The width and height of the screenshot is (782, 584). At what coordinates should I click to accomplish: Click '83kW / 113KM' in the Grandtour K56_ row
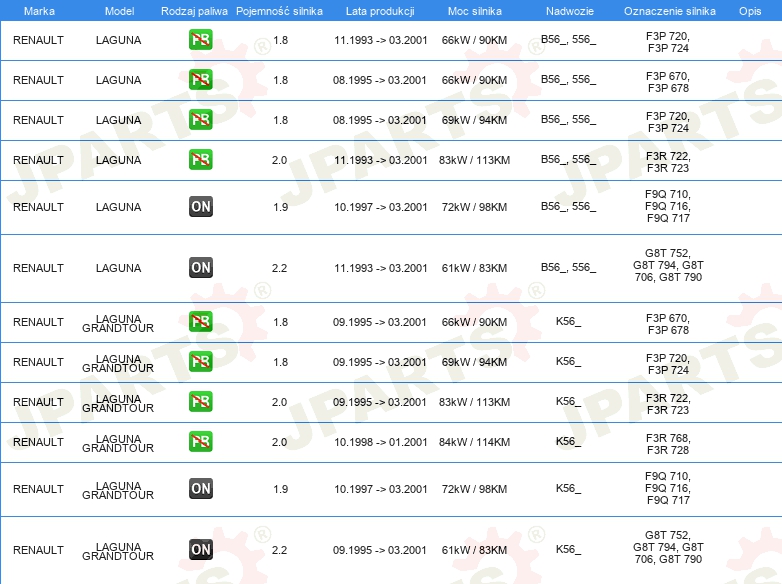coord(474,402)
